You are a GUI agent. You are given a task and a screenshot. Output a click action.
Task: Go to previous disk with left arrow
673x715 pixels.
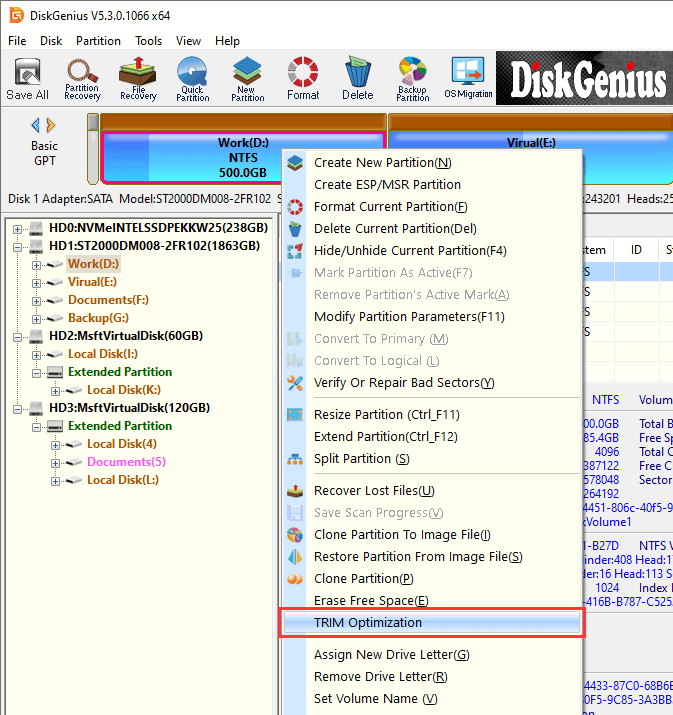pos(36,125)
